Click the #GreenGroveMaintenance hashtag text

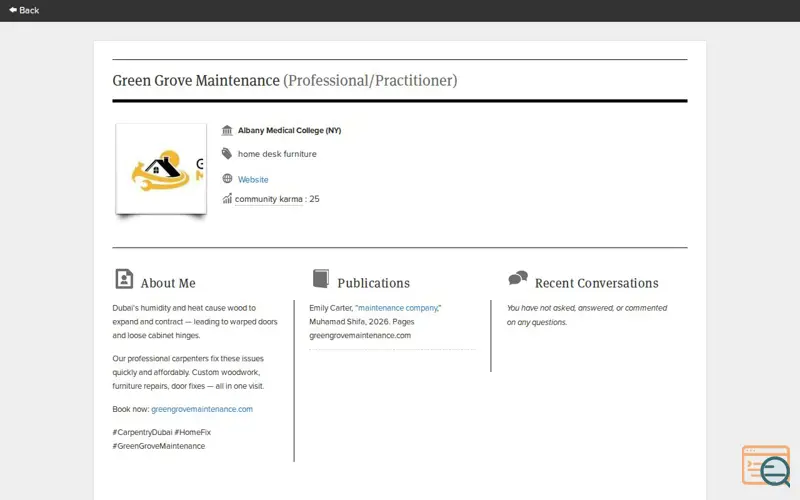159,446
